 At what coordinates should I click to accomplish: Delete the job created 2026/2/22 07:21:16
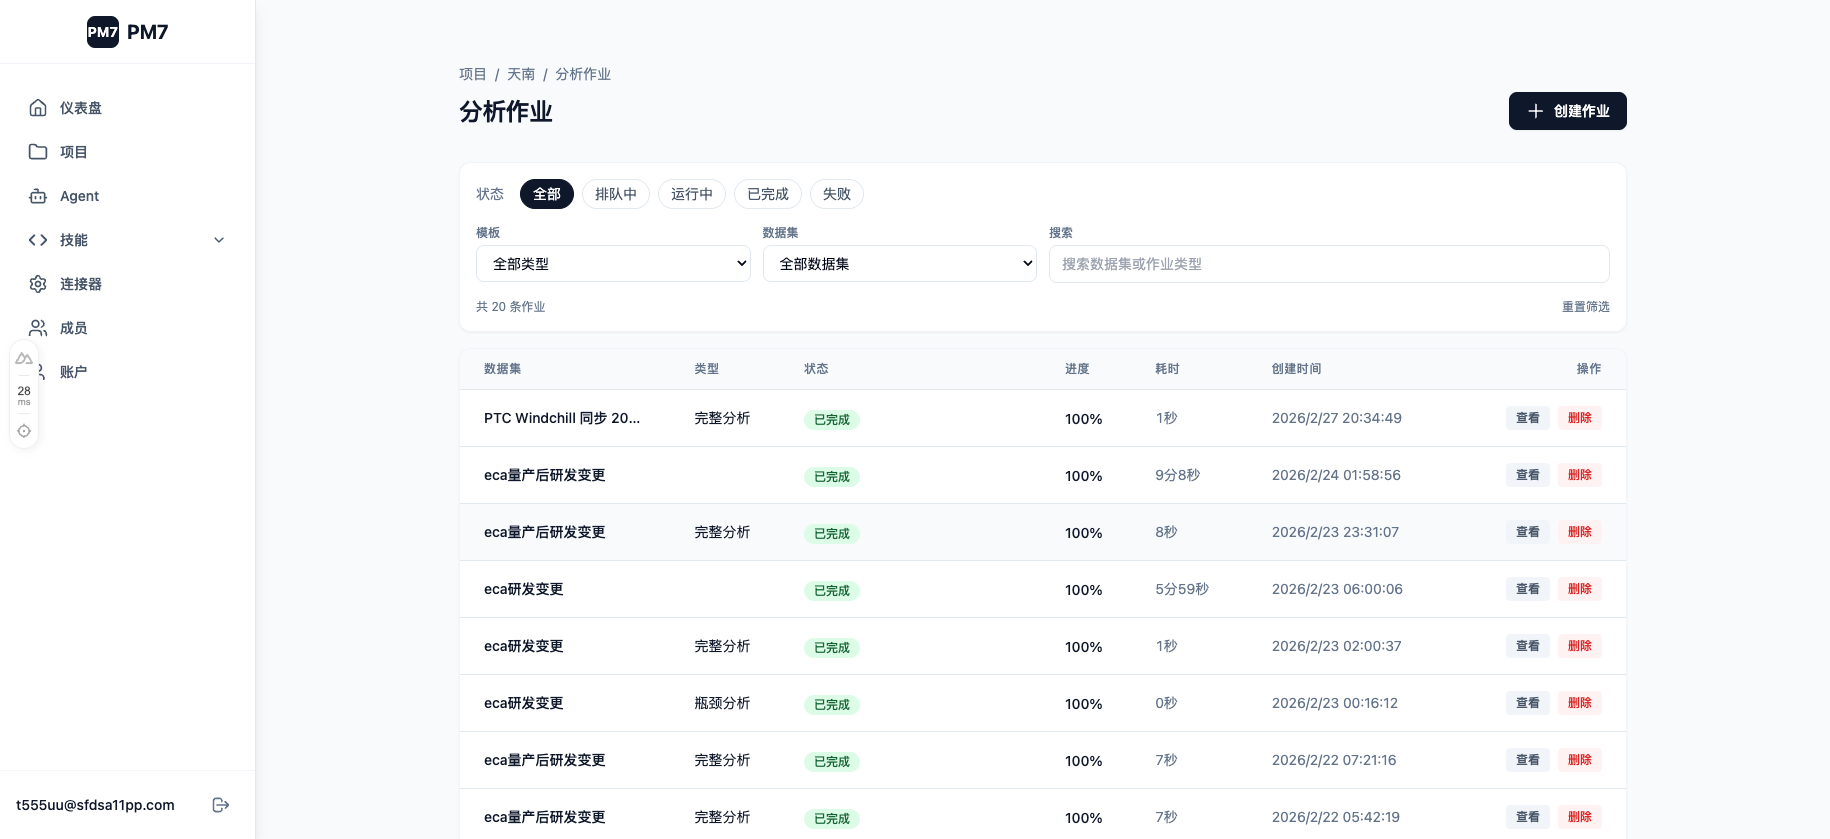[1580, 760]
